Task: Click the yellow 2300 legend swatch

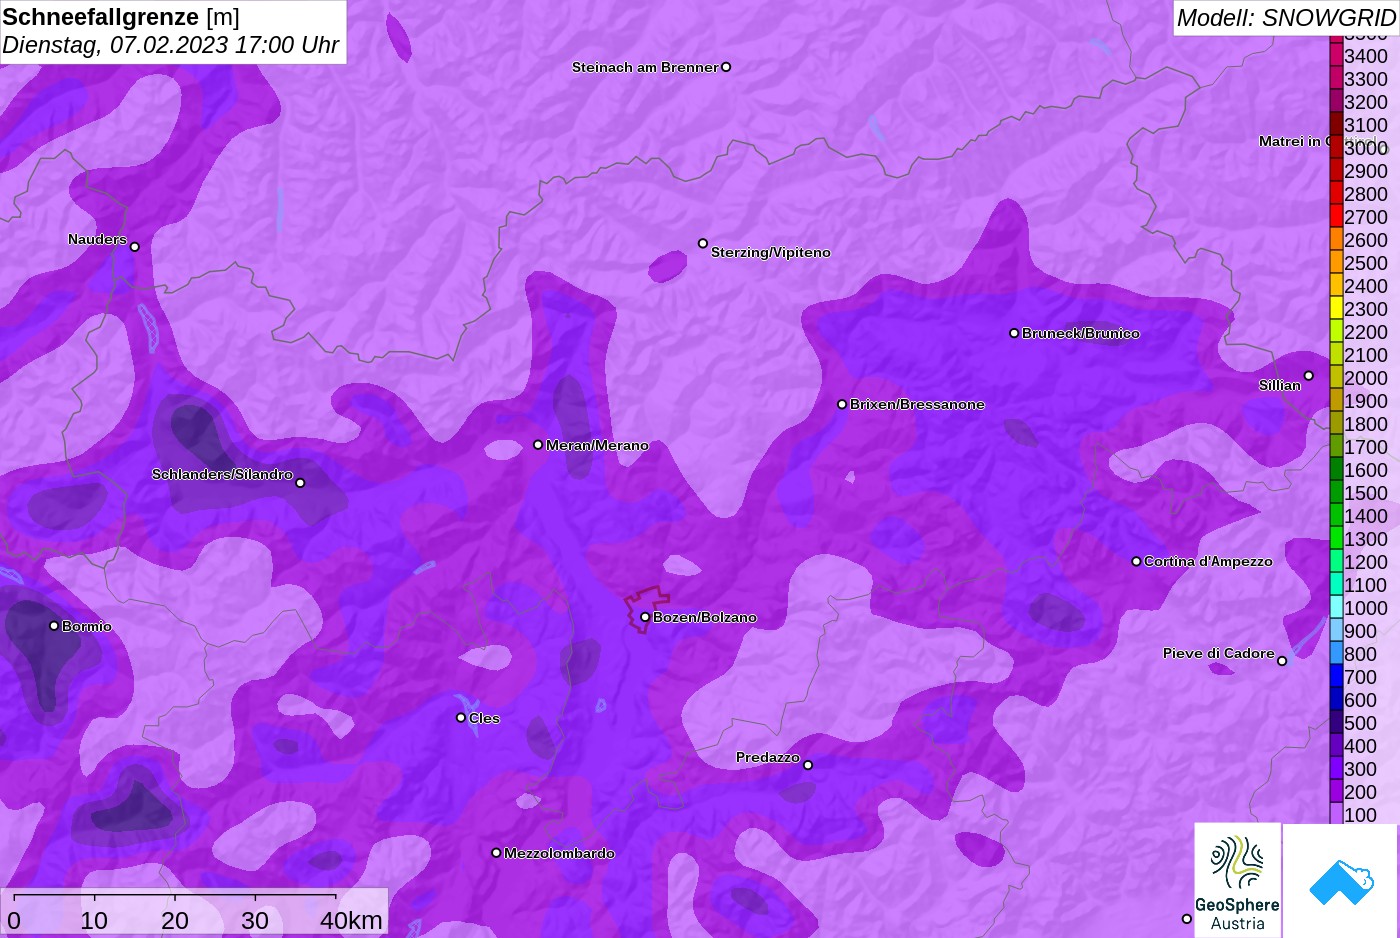Action: (x=1336, y=308)
